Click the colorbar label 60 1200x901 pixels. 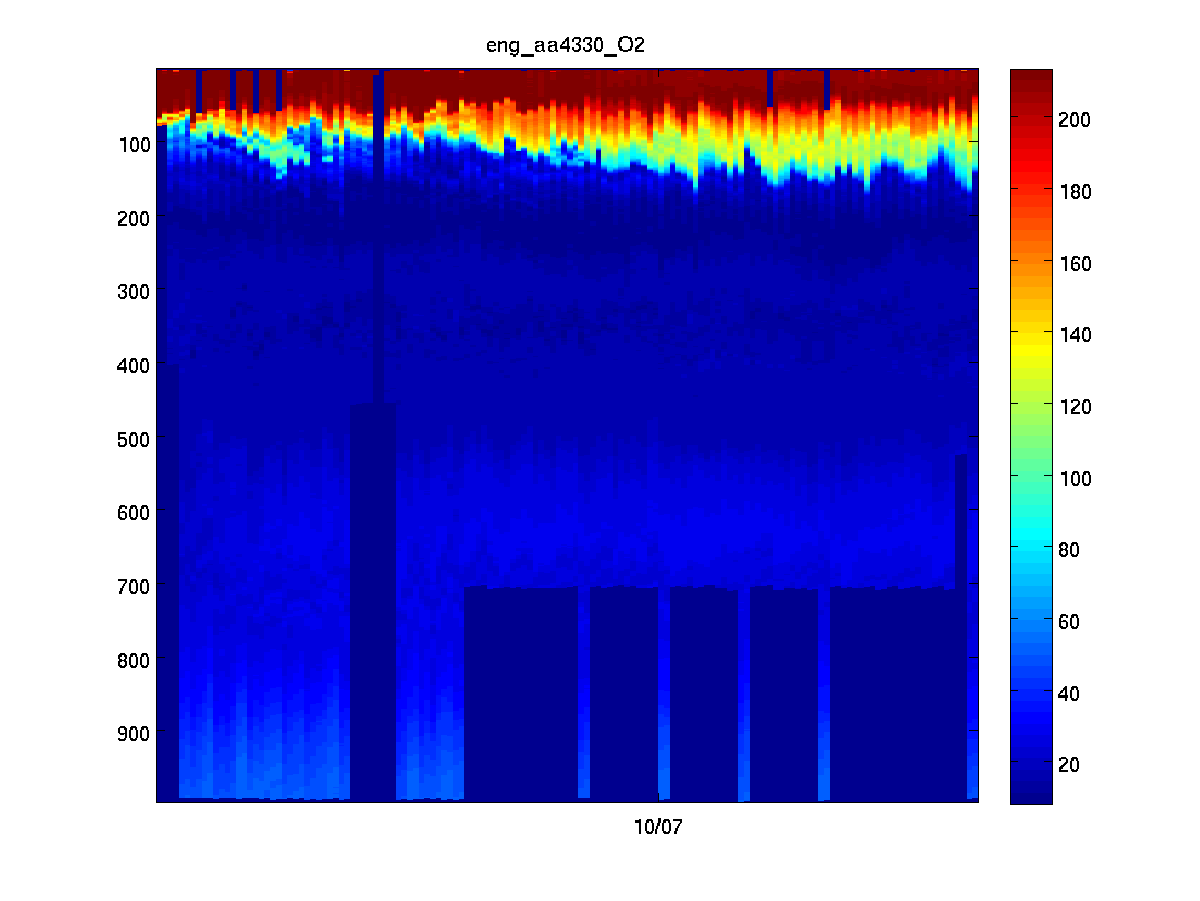click(1071, 622)
